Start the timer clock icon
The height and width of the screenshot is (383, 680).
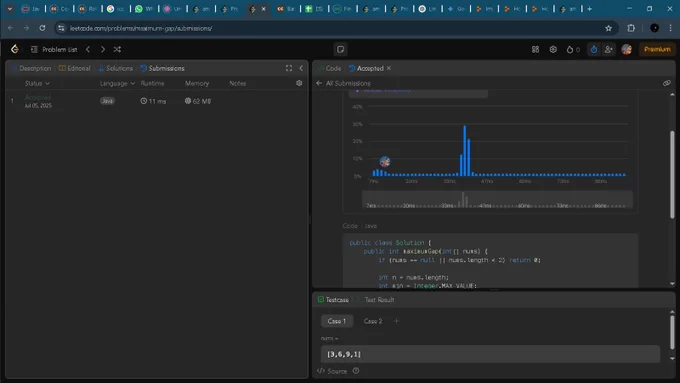click(594, 49)
